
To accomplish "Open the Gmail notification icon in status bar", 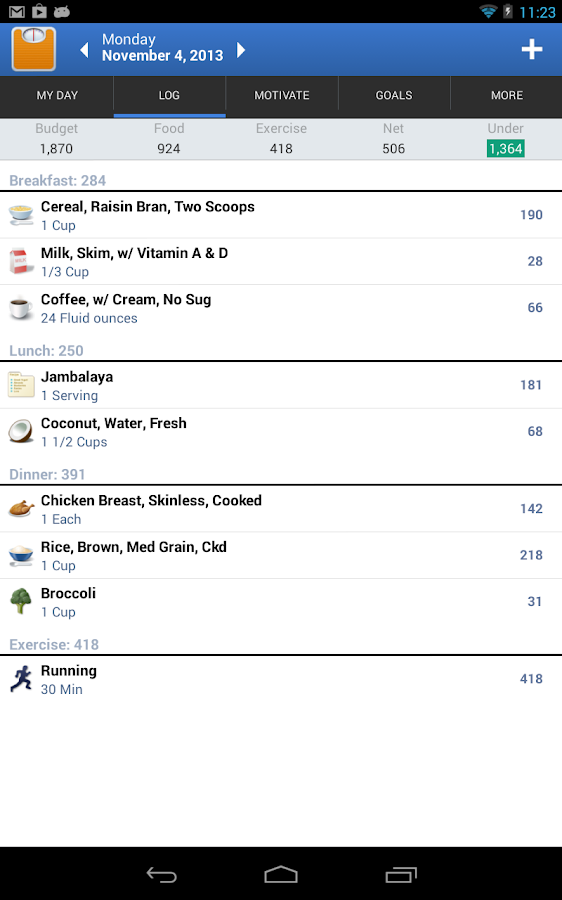I will (x=17, y=11).
